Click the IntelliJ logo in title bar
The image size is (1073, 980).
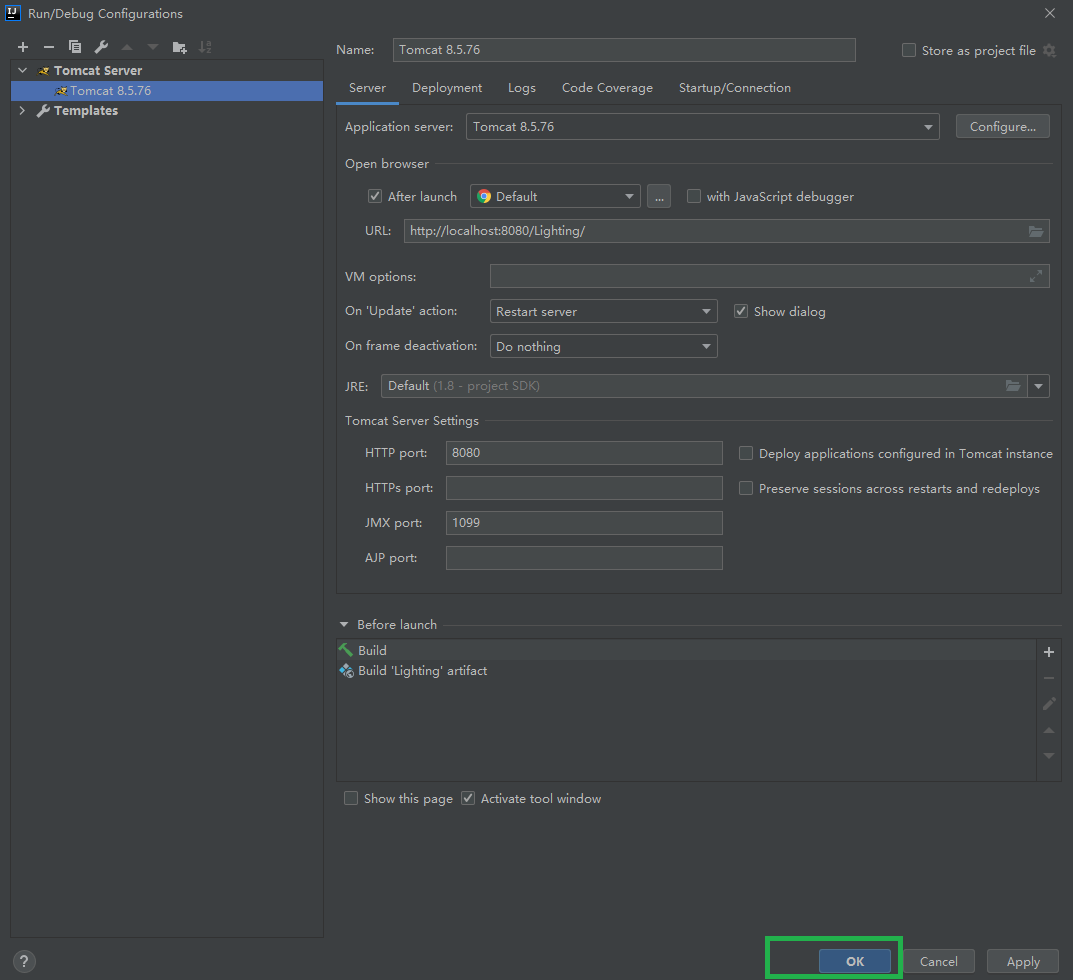[x=13, y=13]
